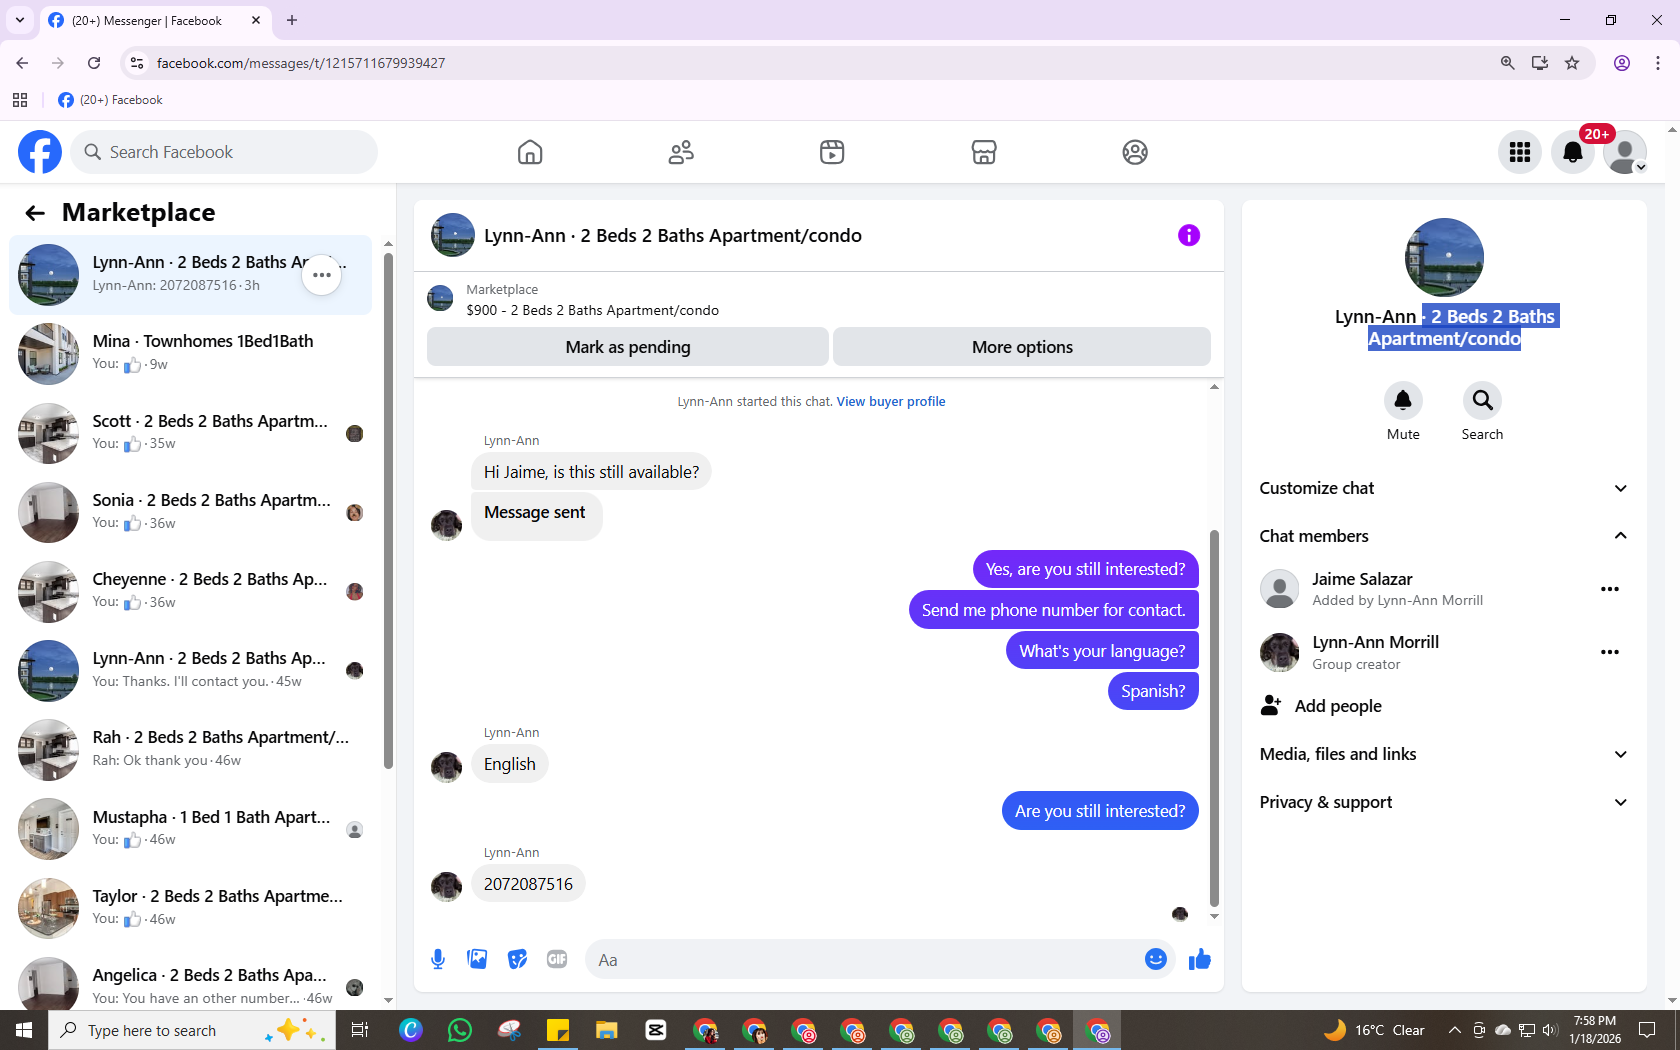1680x1050 pixels.
Task: Reload the page in browser toolbar
Action: pos(94,63)
